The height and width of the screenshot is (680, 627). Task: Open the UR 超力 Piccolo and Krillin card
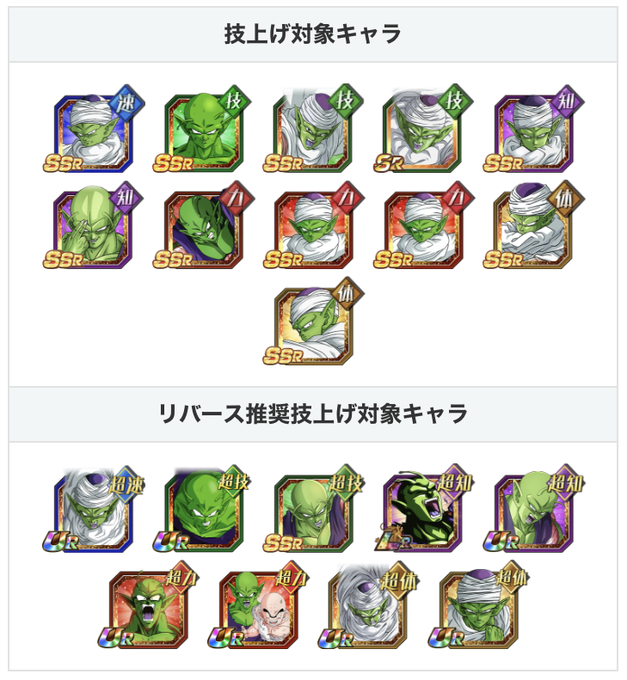258,605
